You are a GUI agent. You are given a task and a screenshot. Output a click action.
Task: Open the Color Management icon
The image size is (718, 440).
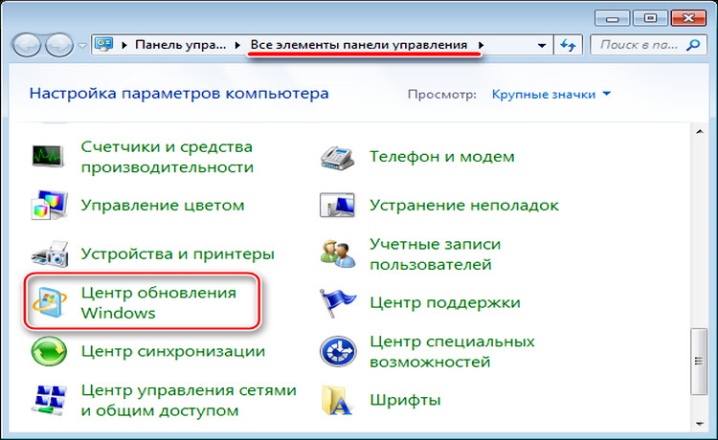click(x=49, y=205)
